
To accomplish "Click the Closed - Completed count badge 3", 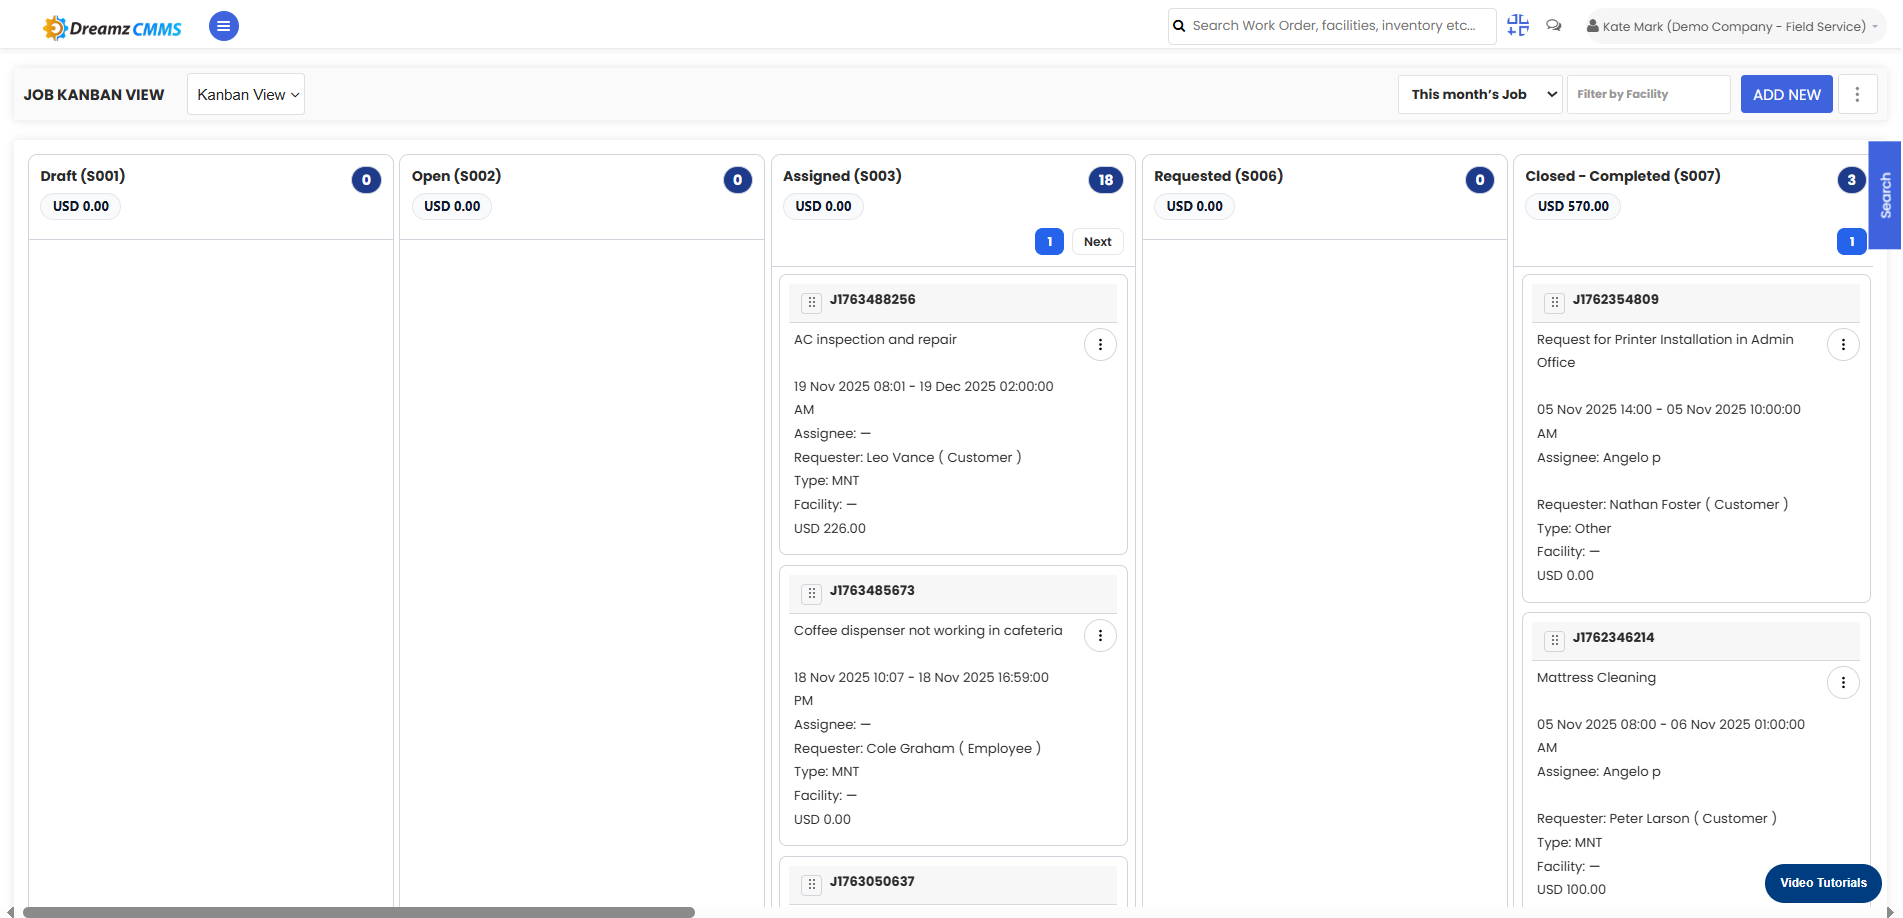I will [1851, 180].
